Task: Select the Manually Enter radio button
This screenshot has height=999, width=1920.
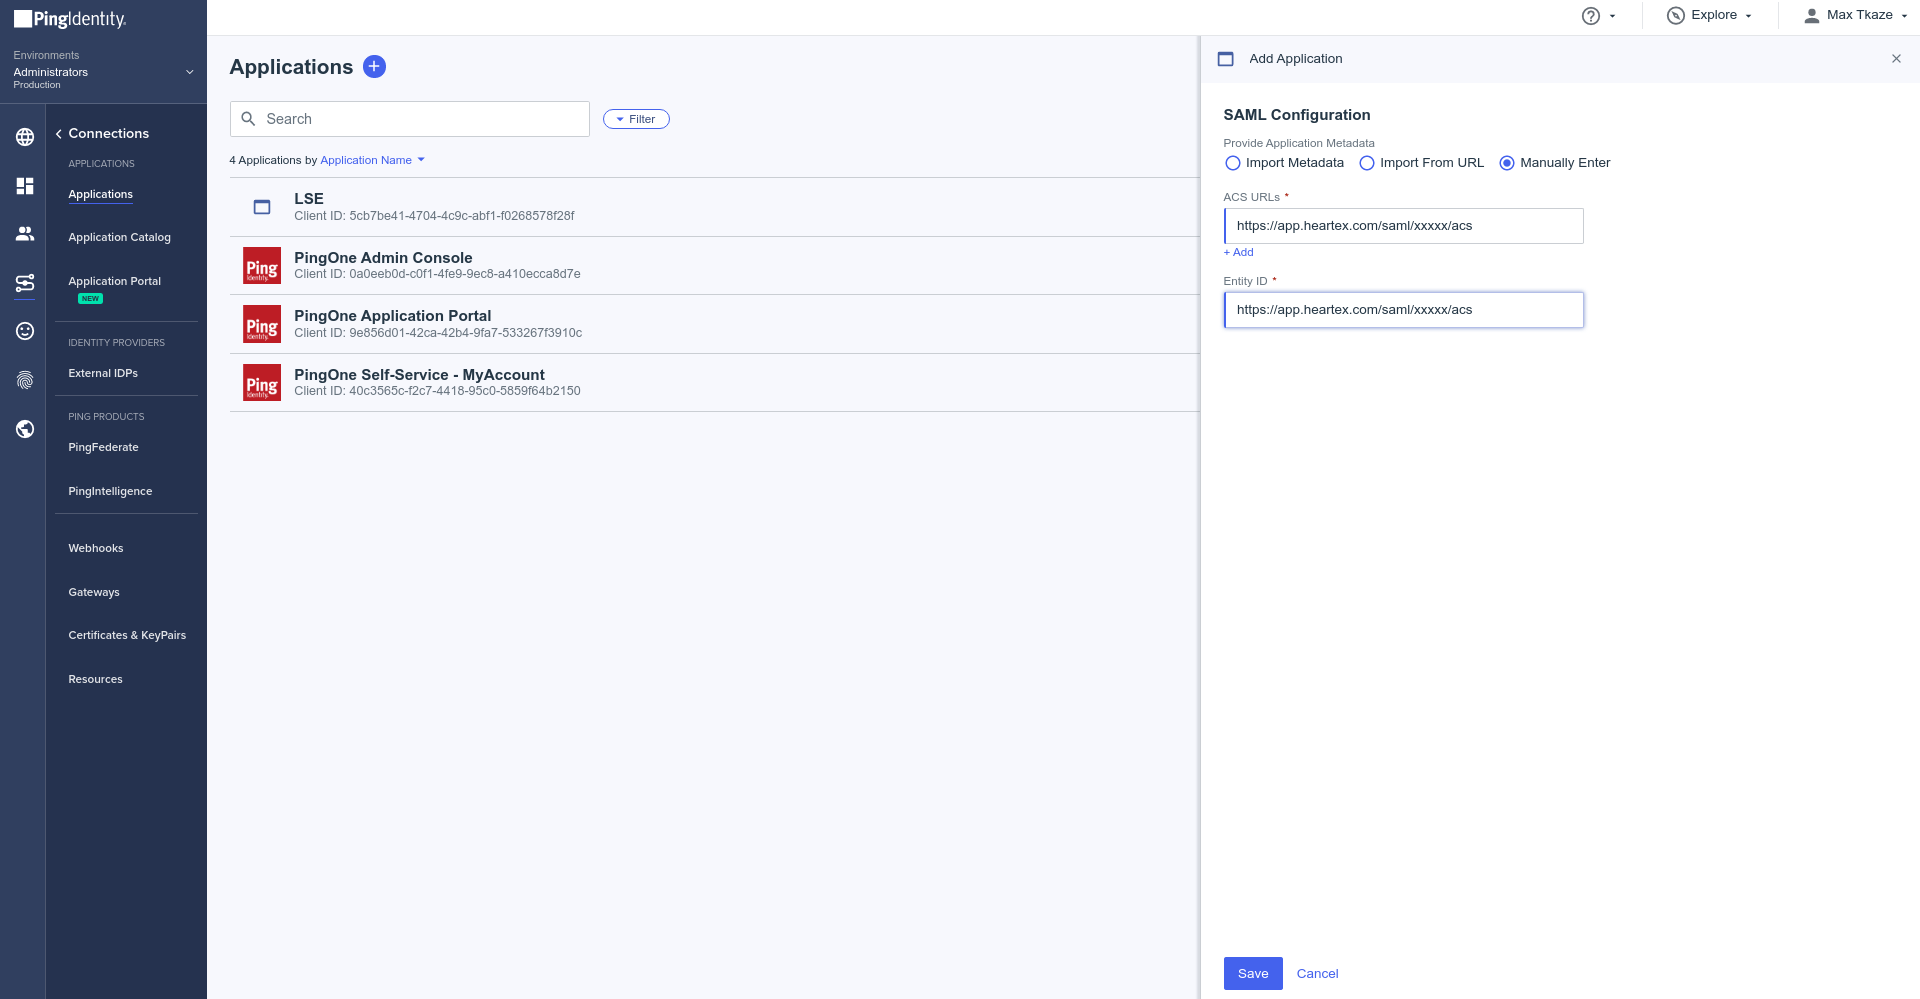Action: click(1507, 163)
